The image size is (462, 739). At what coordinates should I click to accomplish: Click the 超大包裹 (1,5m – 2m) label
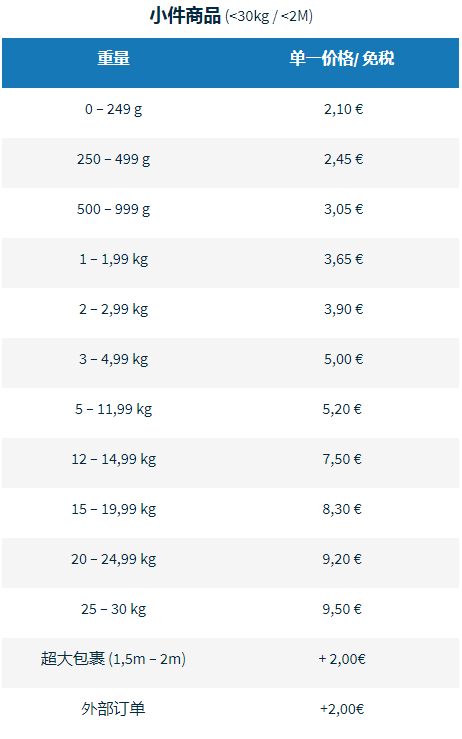click(113, 659)
